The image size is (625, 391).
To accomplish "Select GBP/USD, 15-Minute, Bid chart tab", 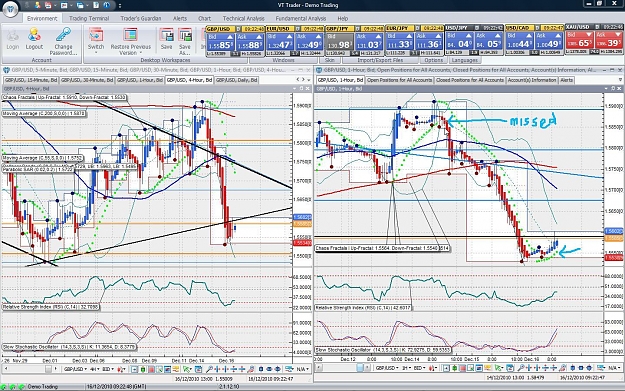I will tap(31, 80).
